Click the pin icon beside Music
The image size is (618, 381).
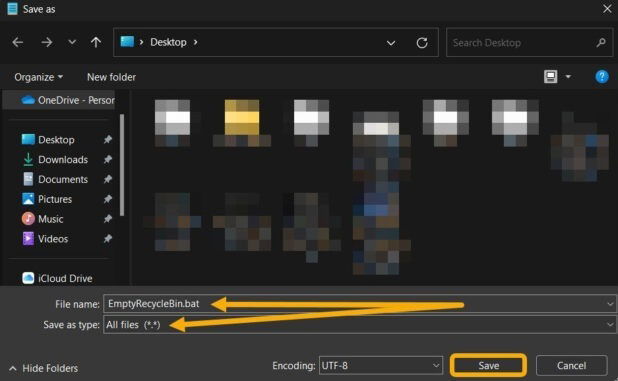pyautogui.click(x=108, y=219)
